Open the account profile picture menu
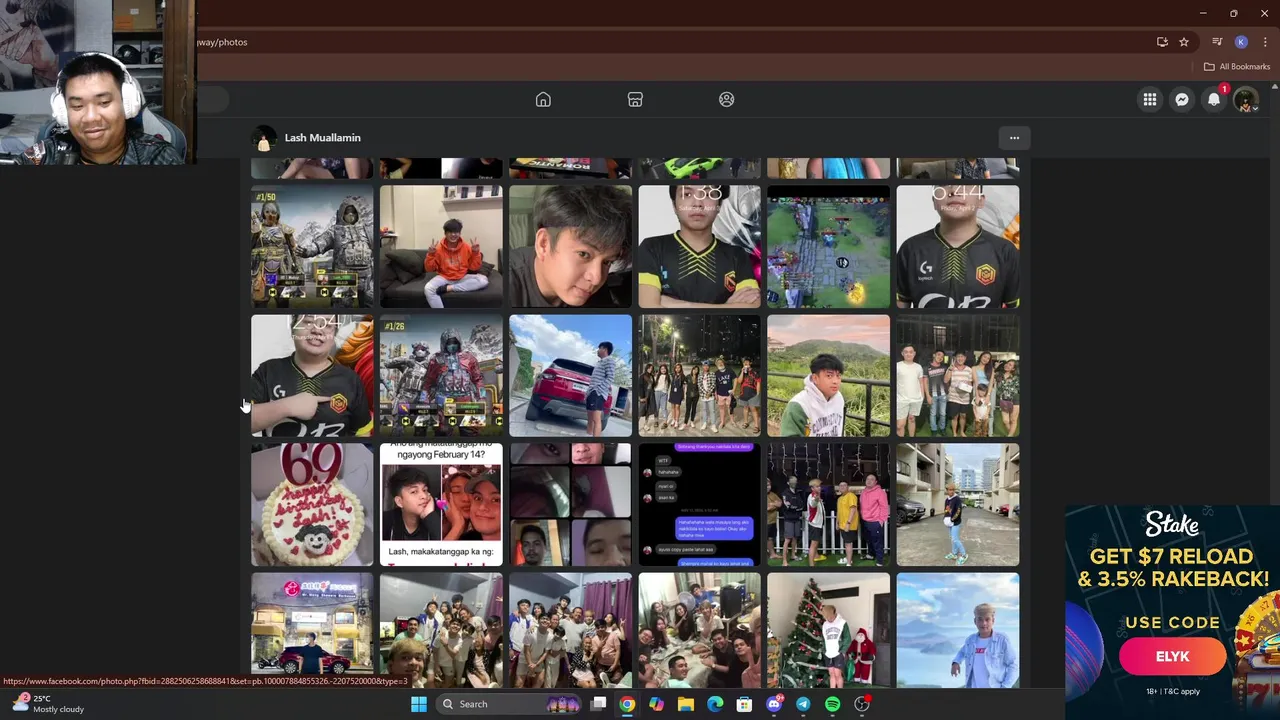The image size is (1280, 720). pyautogui.click(x=1246, y=99)
